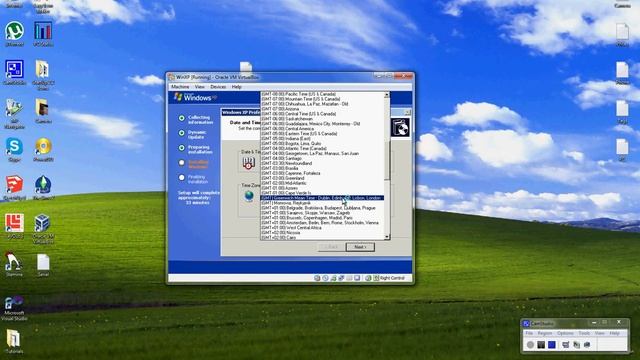Open the View menu in VirtualBox
Screen dimensions: 640x360
pyautogui.click(x=200, y=87)
